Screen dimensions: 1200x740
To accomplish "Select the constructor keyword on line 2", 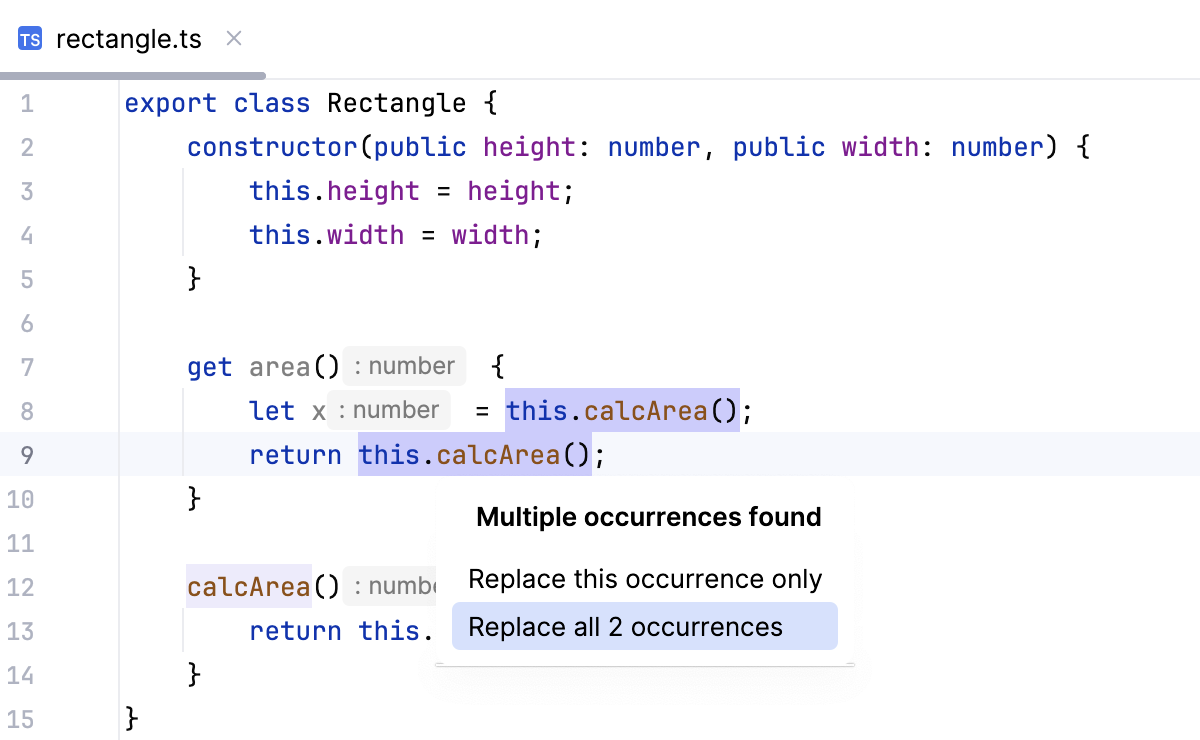I will (x=271, y=147).
